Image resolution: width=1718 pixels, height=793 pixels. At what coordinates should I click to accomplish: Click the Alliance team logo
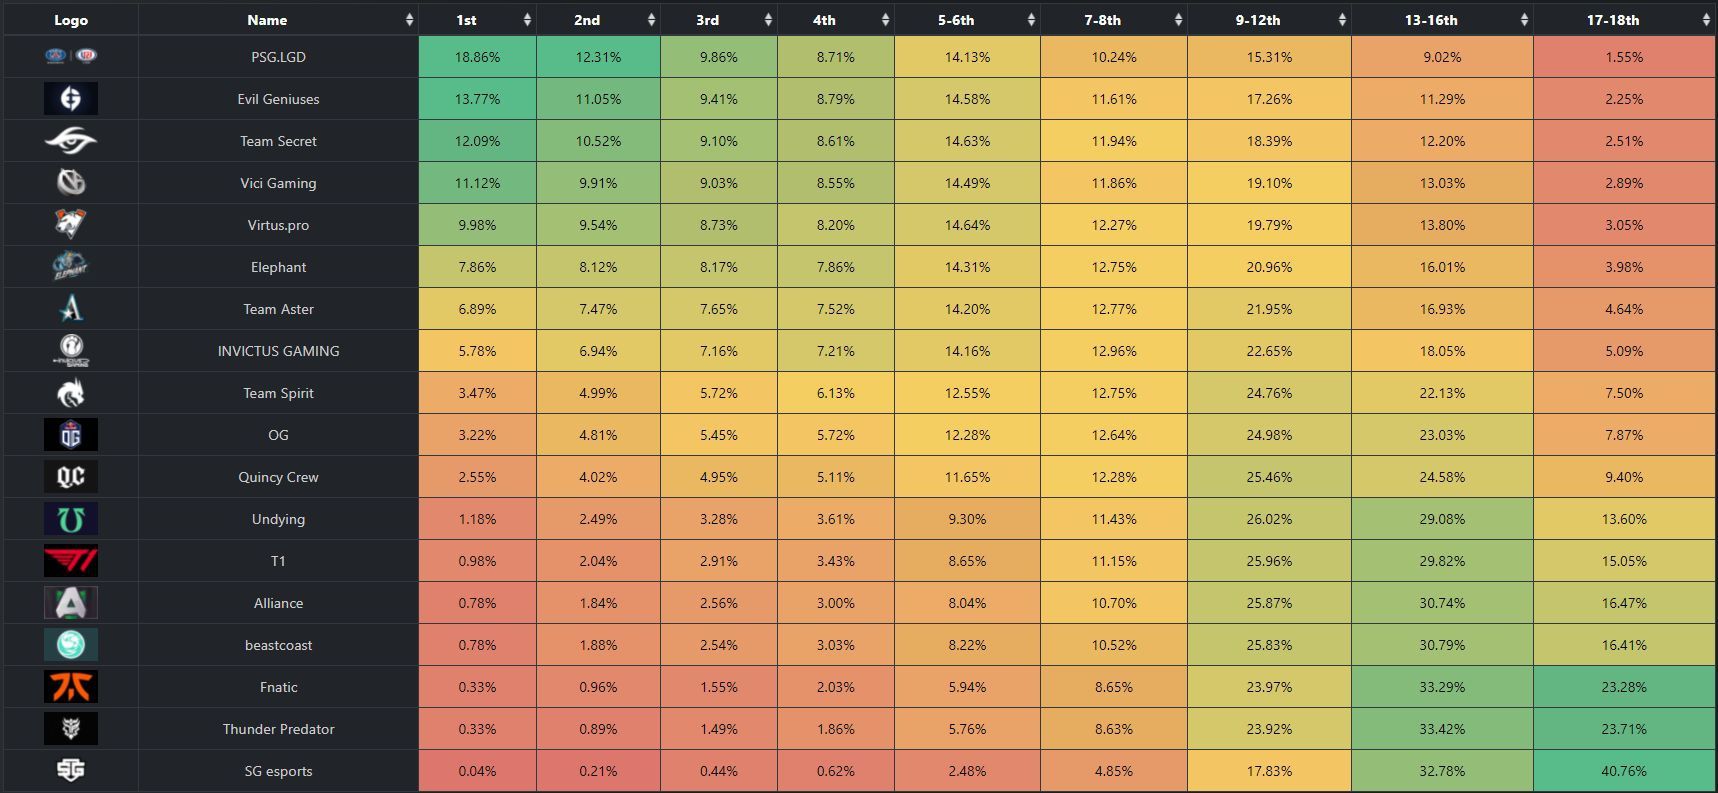tap(71, 603)
